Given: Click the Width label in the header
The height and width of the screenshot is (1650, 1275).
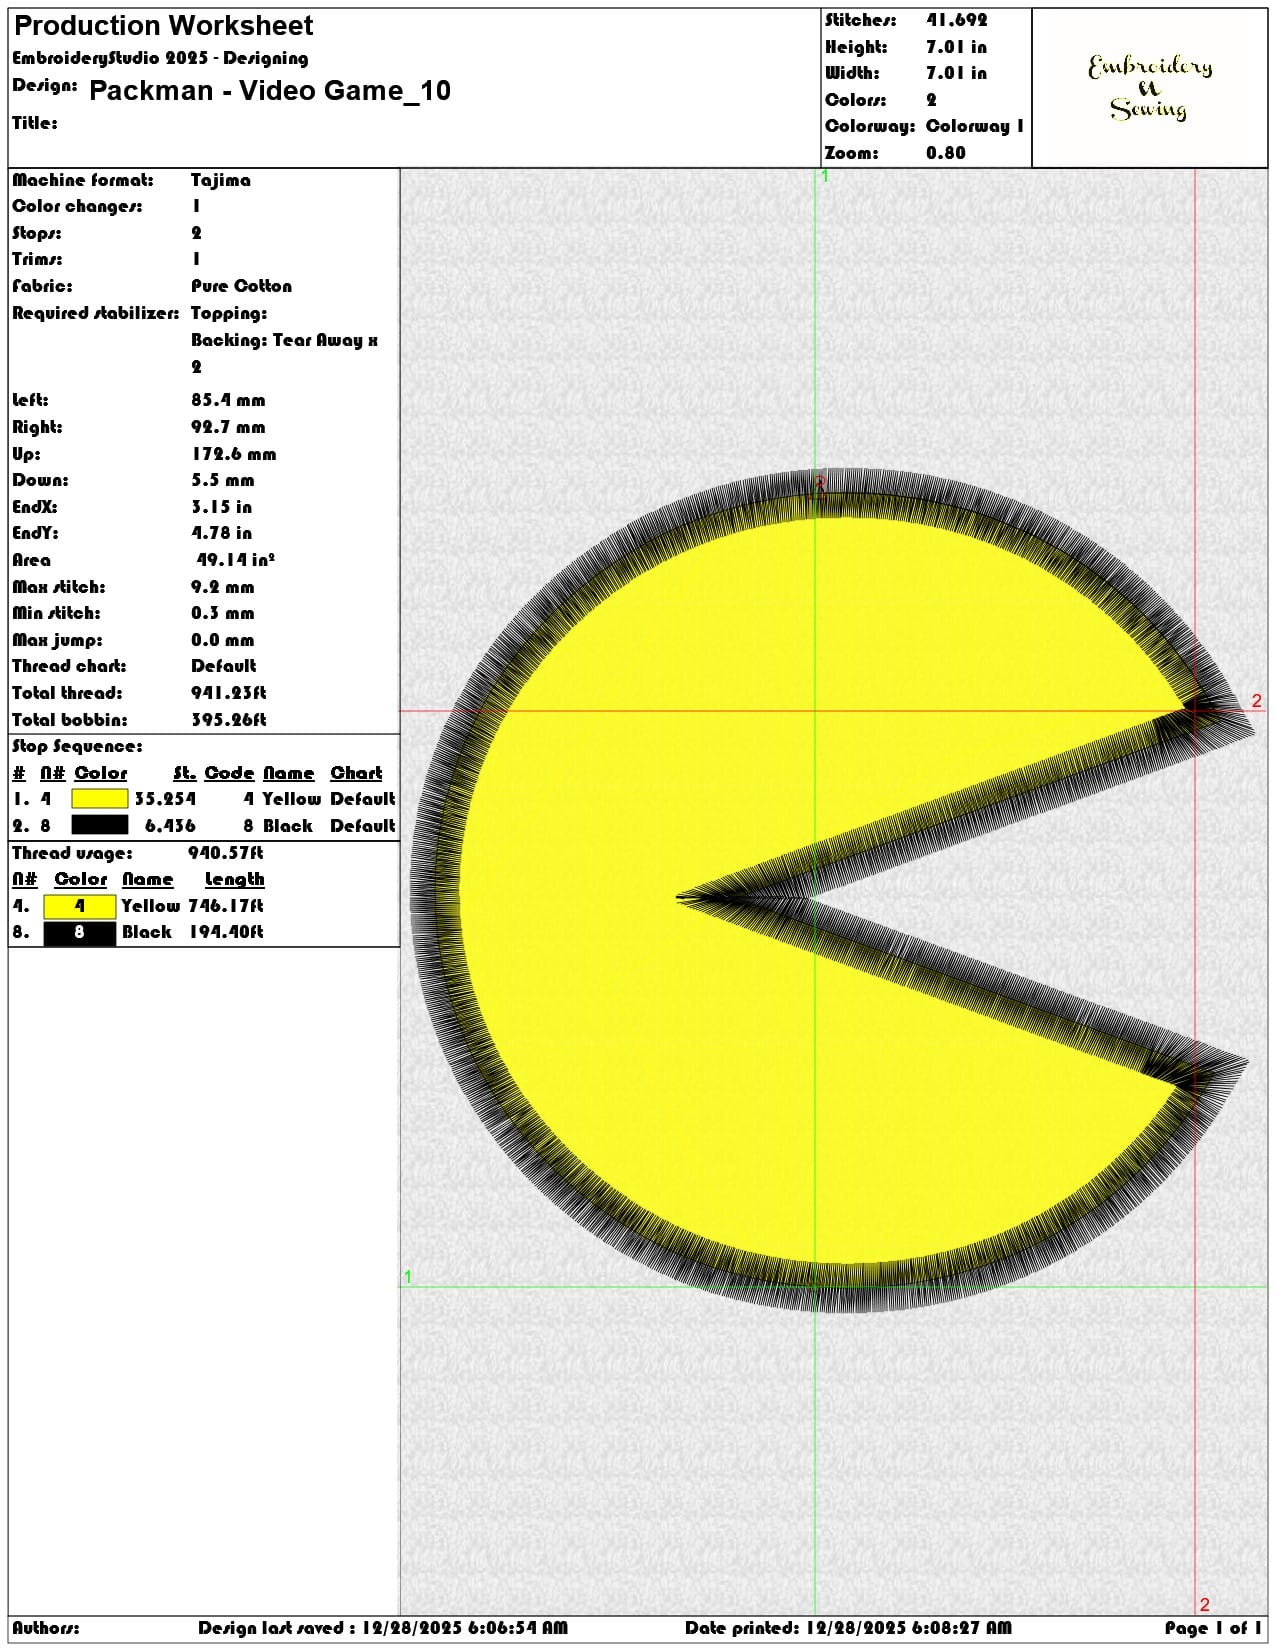Looking at the screenshot, I should pos(852,73).
